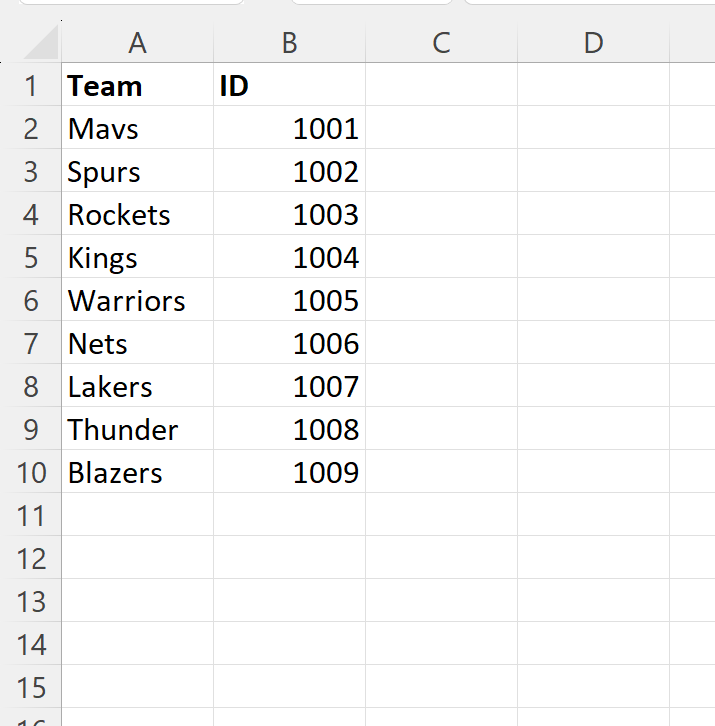Click the ID header cell
715x726 pixels.
(289, 84)
